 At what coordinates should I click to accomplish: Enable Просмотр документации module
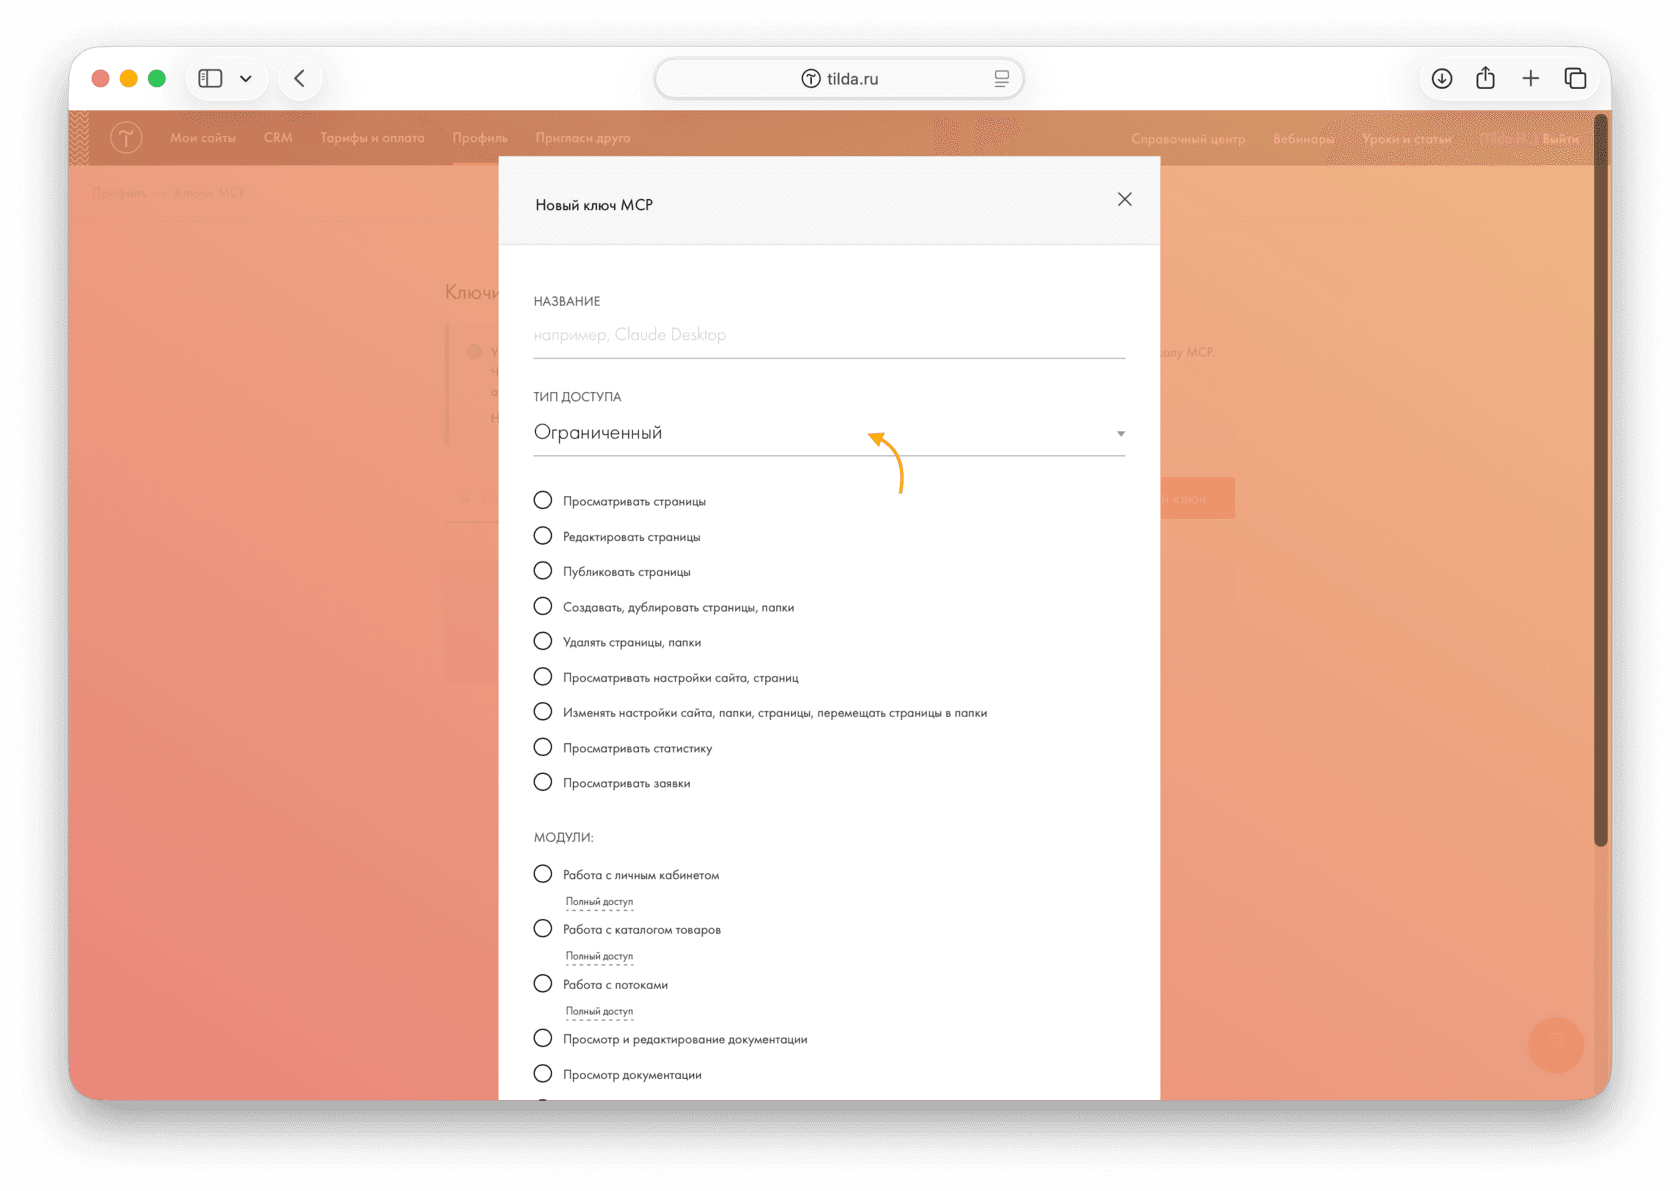(542, 1074)
